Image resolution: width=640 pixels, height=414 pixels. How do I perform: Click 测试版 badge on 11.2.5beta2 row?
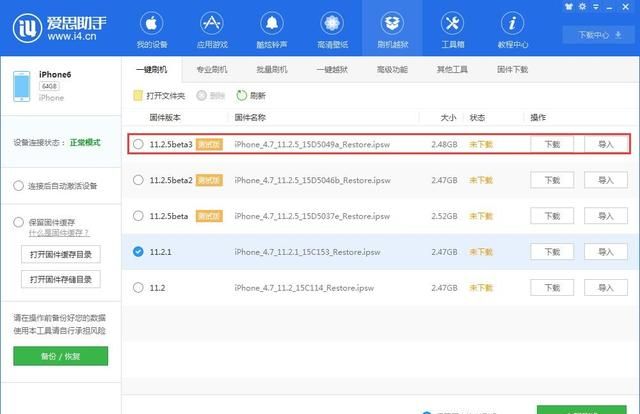tap(209, 180)
